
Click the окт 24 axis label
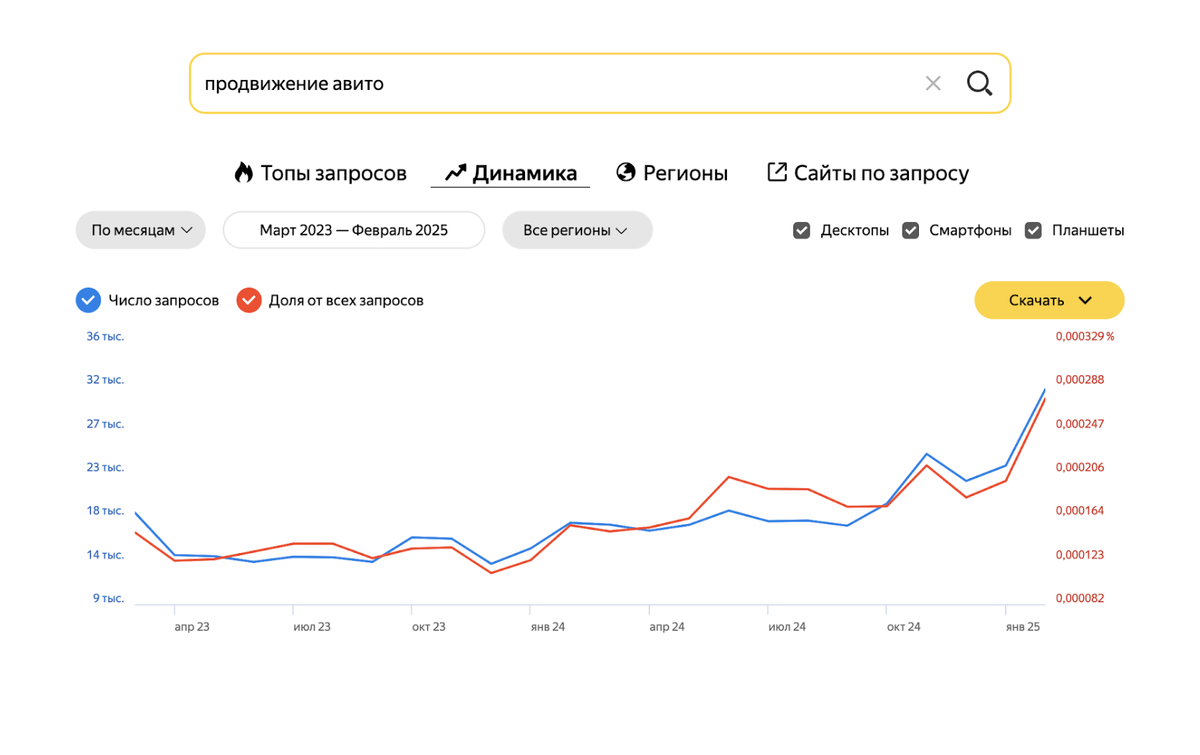pyautogui.click(x=903, y=627)
